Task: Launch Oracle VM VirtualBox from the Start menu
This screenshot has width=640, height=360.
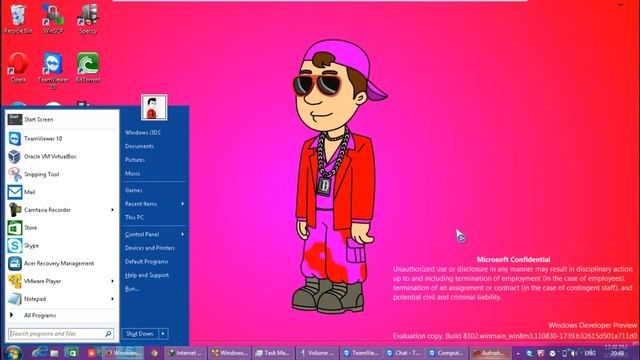Action: 62,156
